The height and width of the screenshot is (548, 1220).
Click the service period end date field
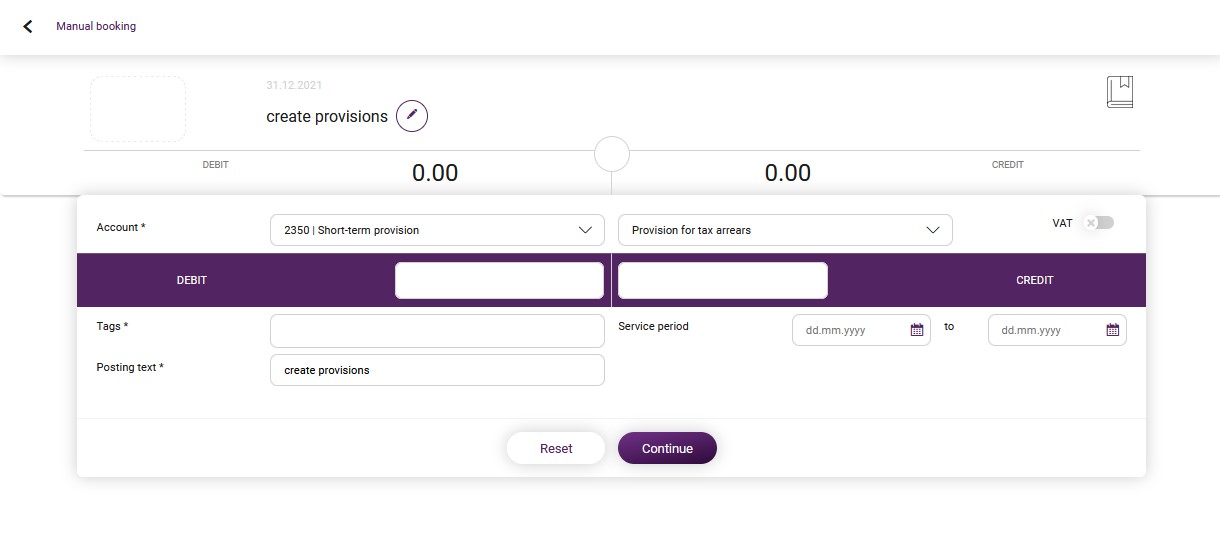click(x=1057, y=330)
